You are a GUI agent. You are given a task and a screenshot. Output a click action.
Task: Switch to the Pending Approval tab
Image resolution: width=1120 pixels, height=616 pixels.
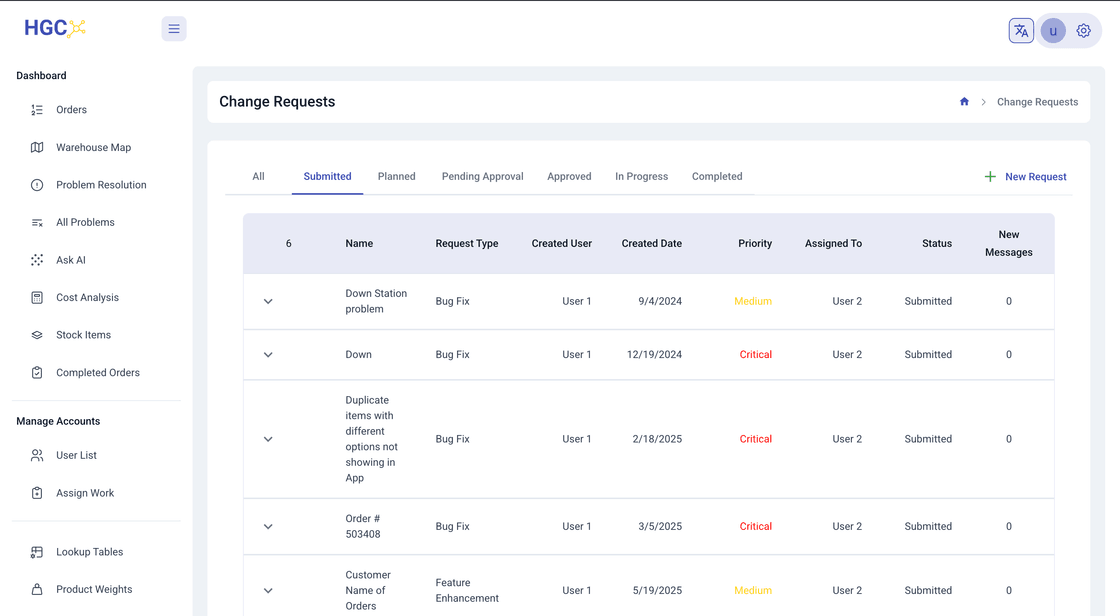click(x=482, y=177)
